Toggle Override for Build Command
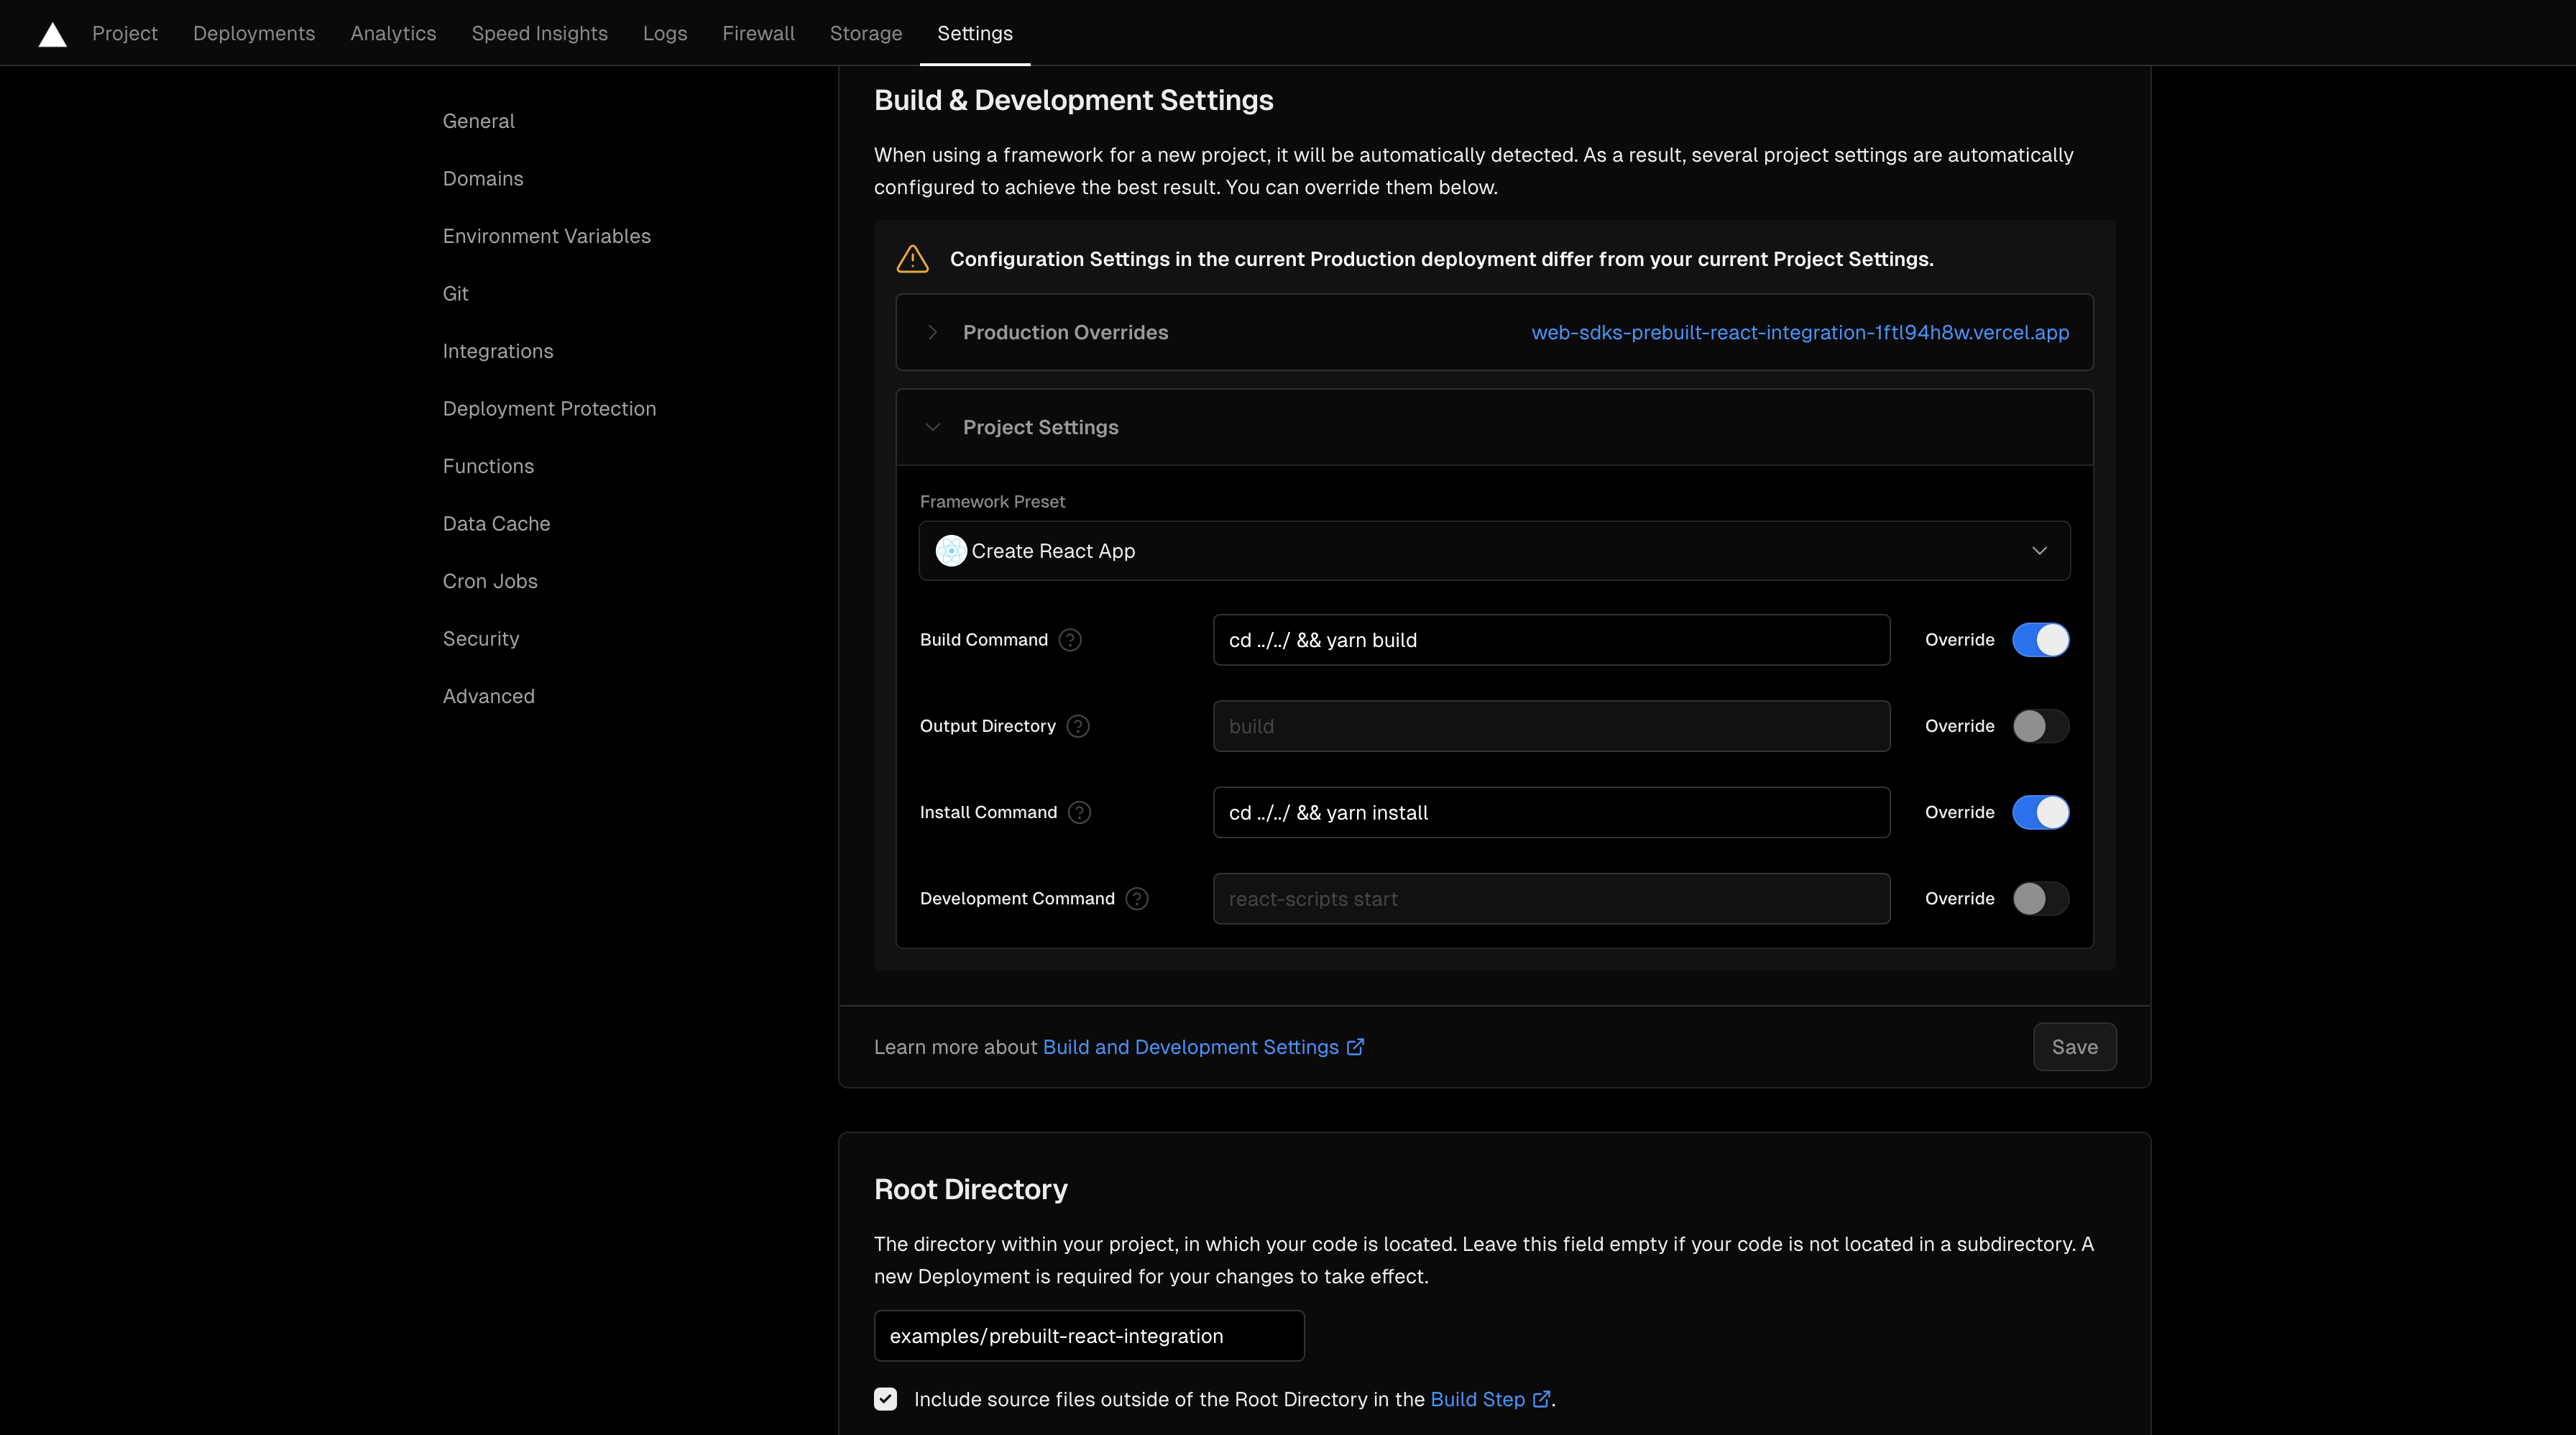 2041,638
